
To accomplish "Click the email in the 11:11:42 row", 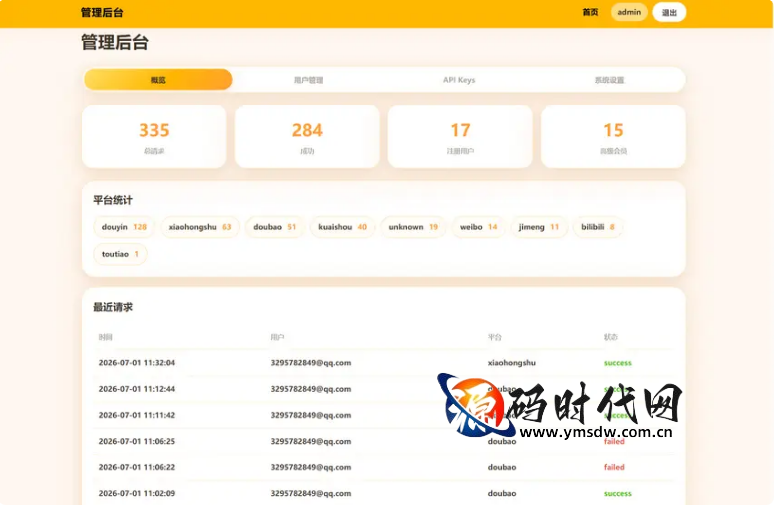I will (311, 415).
